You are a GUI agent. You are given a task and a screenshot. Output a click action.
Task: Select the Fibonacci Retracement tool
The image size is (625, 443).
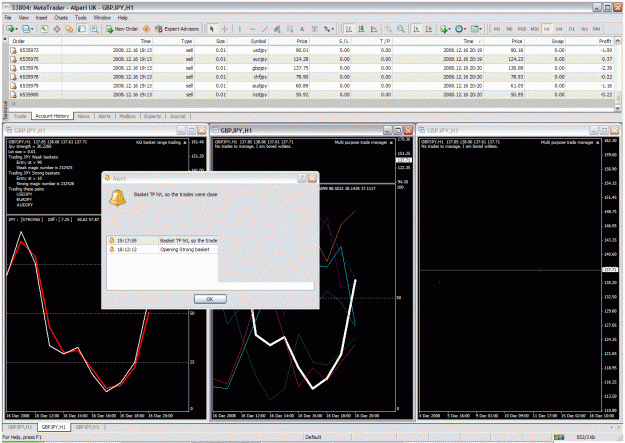[290, 29]
